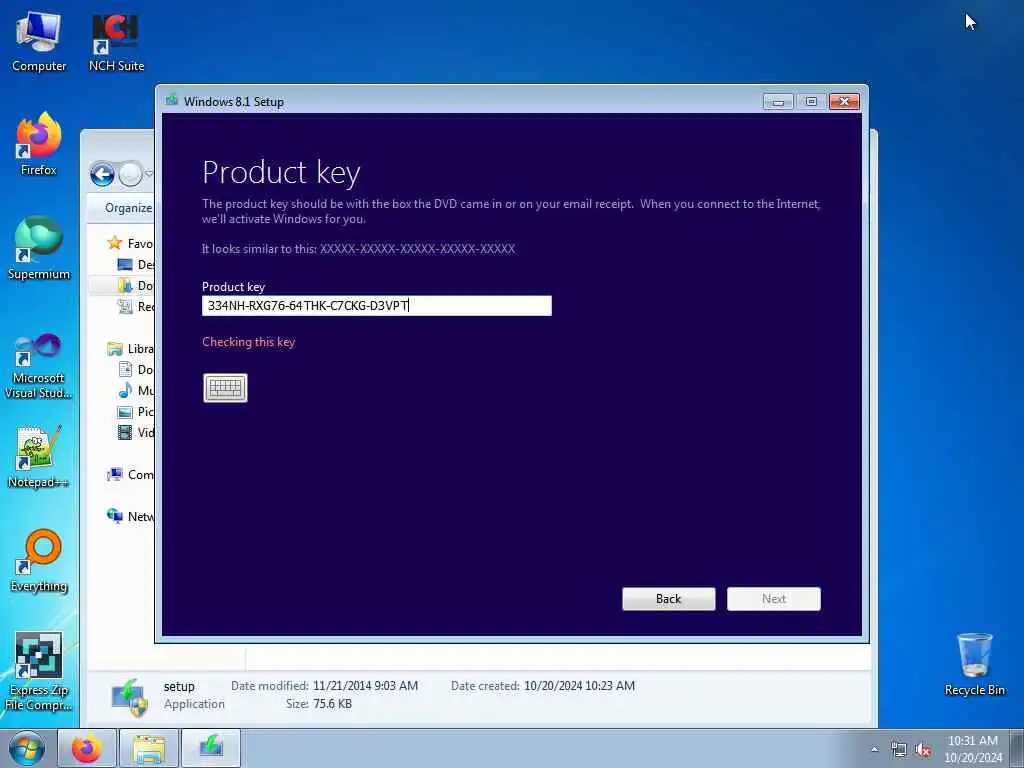Select the Documents library in sidebar

pos(136,370)
